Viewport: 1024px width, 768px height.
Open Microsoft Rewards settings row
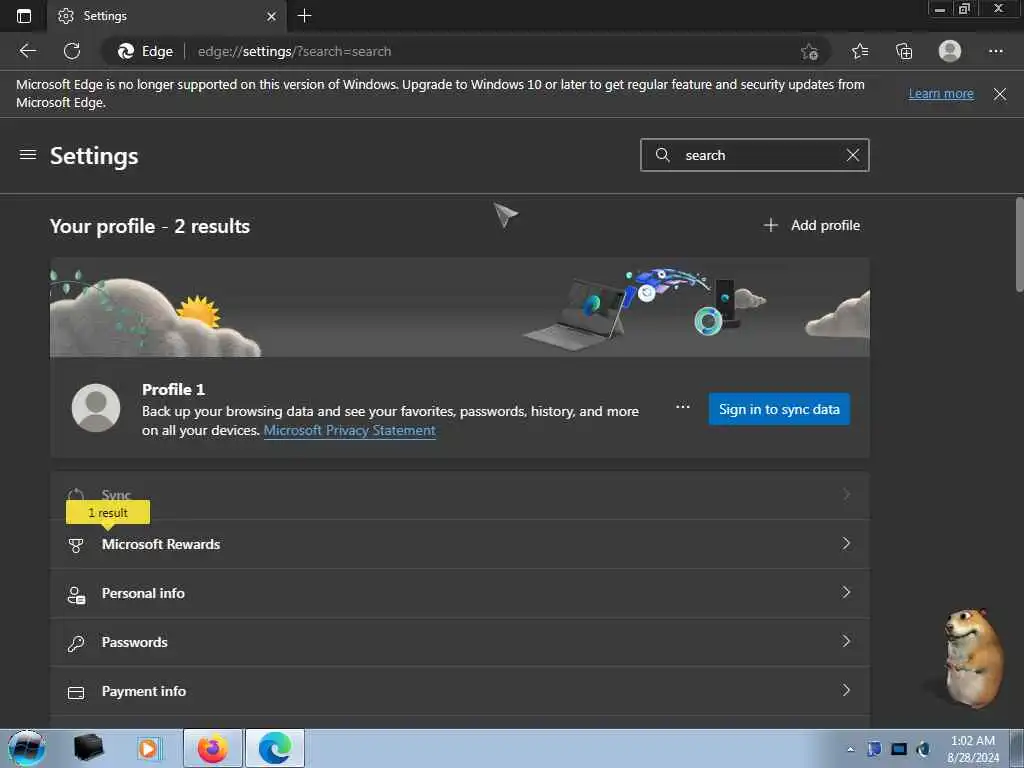pos(460,544)
